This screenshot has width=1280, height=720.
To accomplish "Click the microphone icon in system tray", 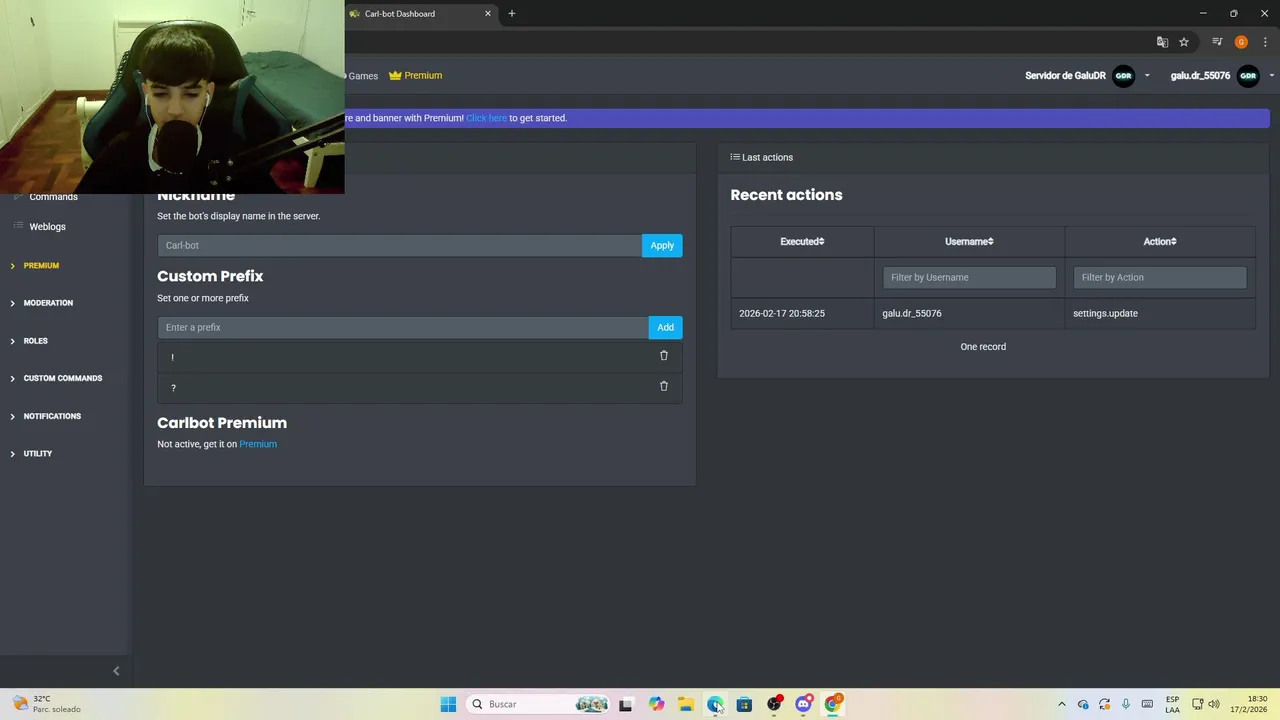I will point(1126,704).
